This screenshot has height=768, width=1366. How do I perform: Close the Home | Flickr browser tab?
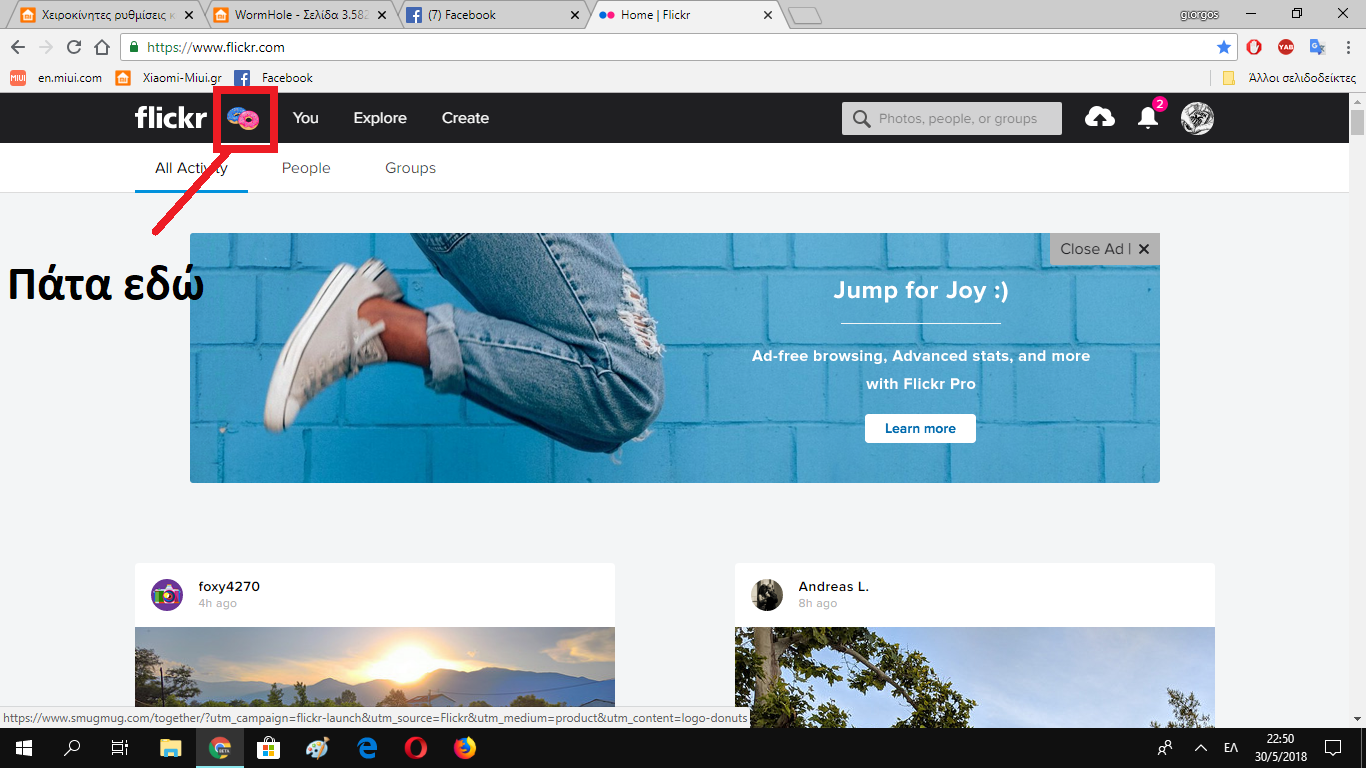[x=768, y=15]
